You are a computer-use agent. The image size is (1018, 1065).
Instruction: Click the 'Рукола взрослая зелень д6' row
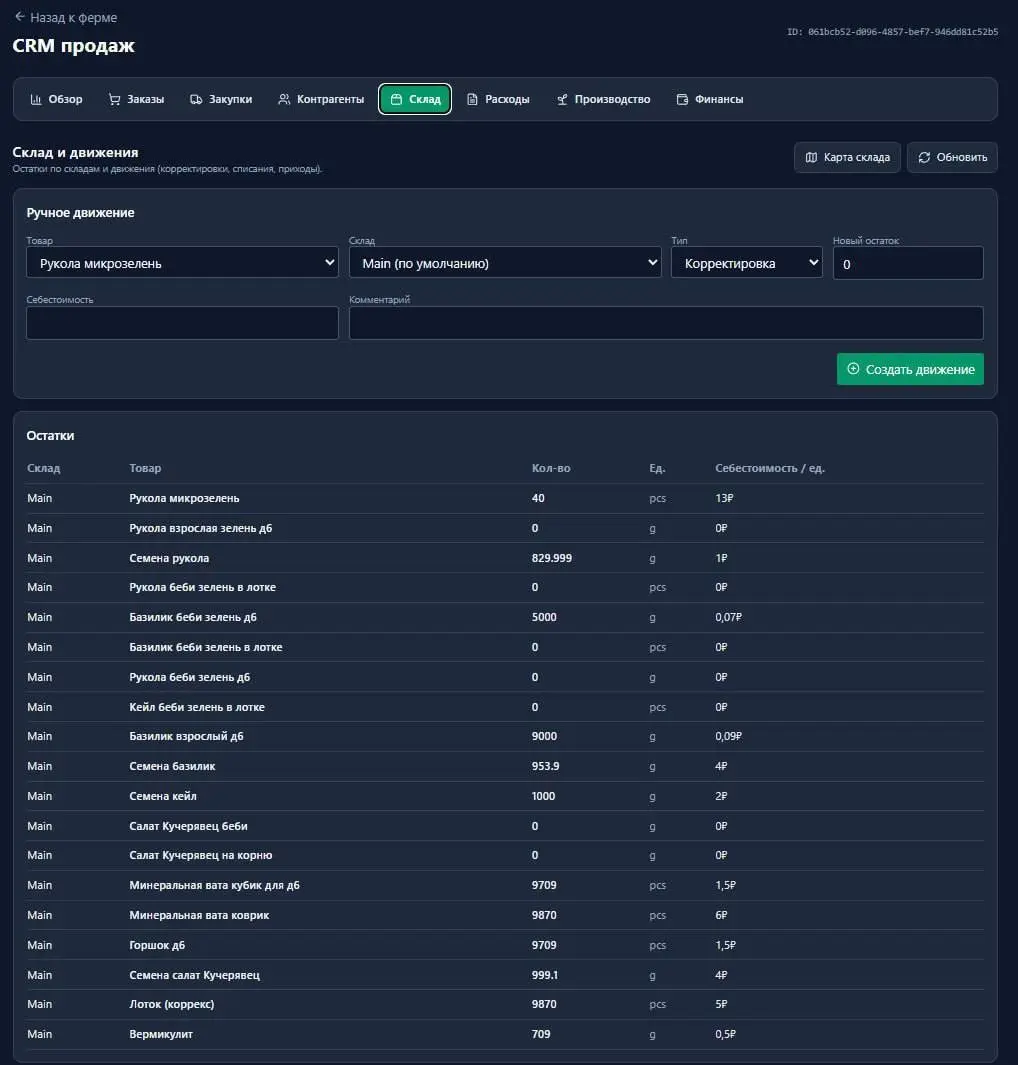(x=505, y=528)
